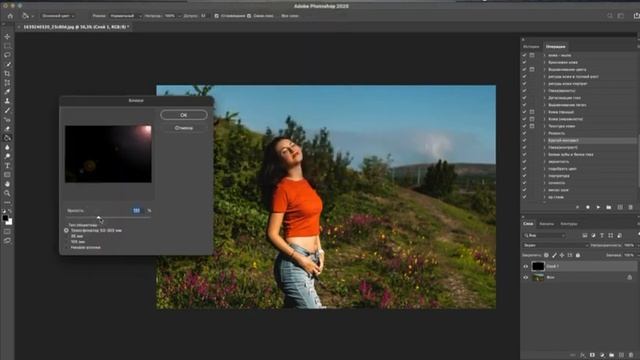
Task: Select the Lasso tool
Action: (7, 55)
